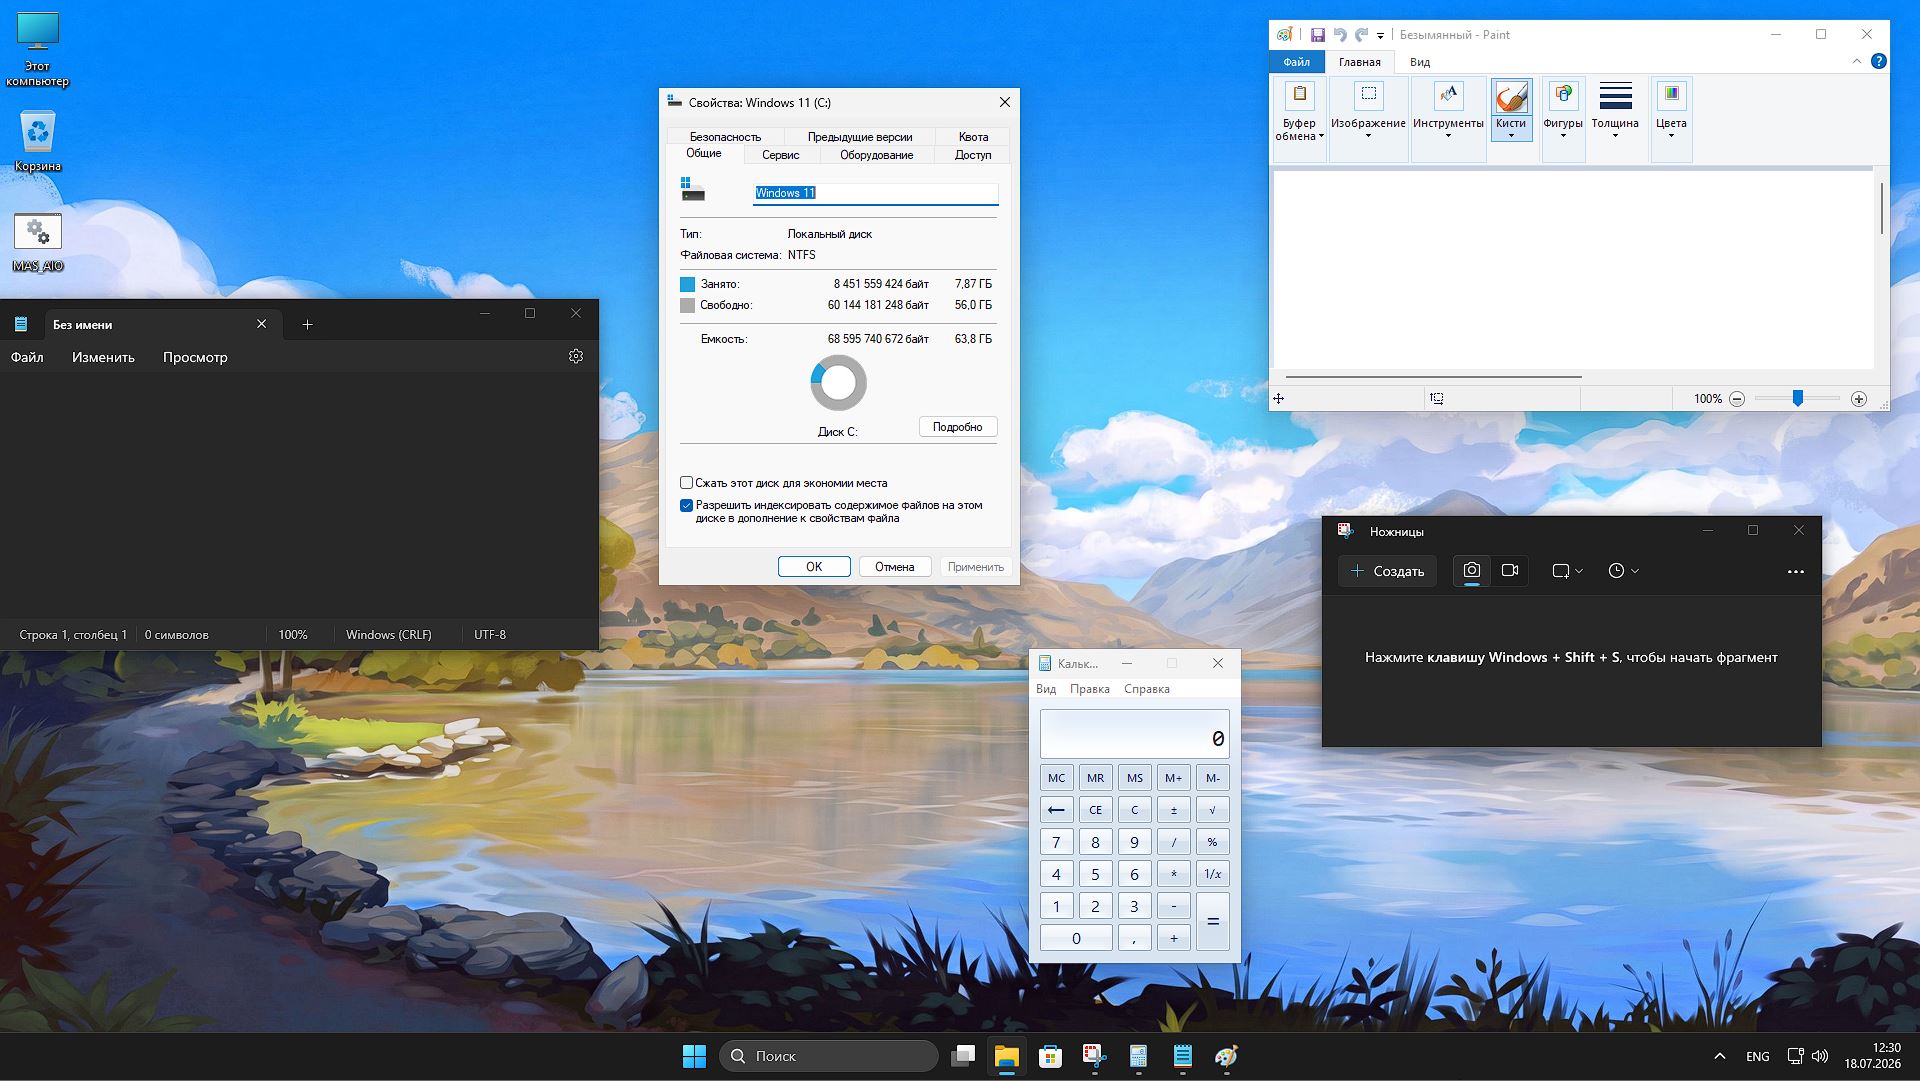Click calculator MS memory button
Viewport: 1920px width, 1081px height.
point(1134,778)
